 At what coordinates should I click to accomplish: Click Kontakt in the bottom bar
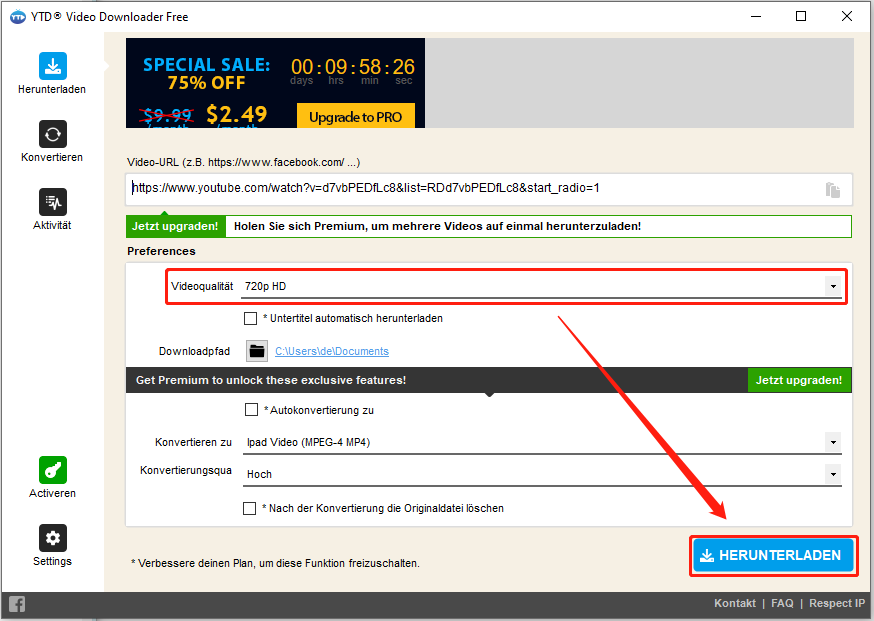[735, 603]
